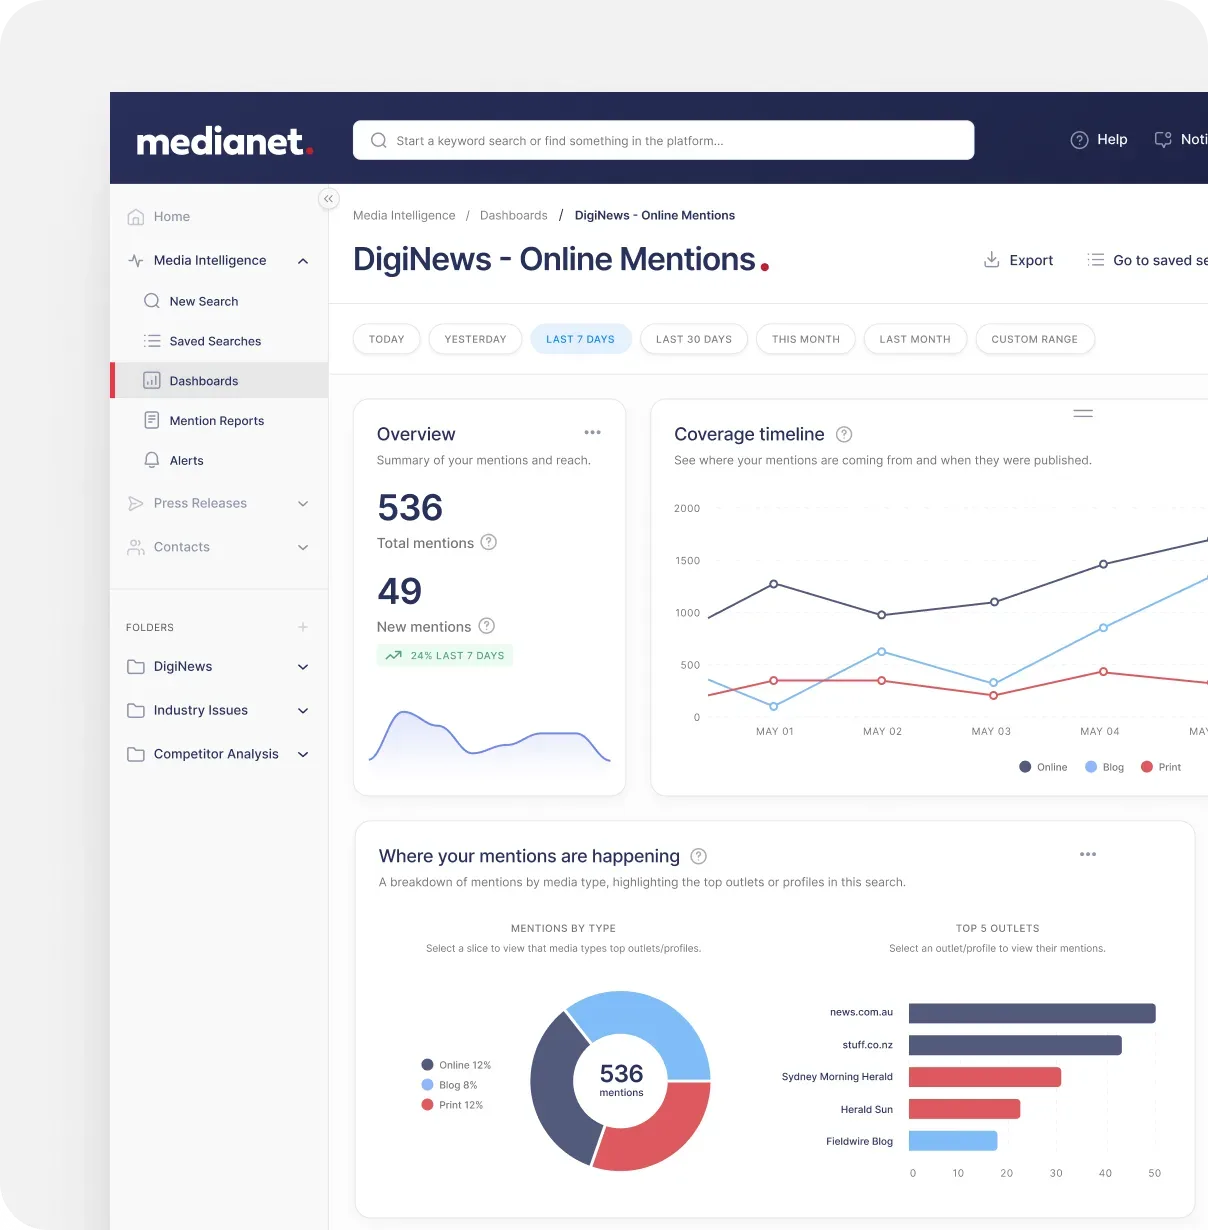The height and width of the screenshot is (1230, 1208).
Task: Collapse the sidebar with double-chevron button
Action: 328,199
